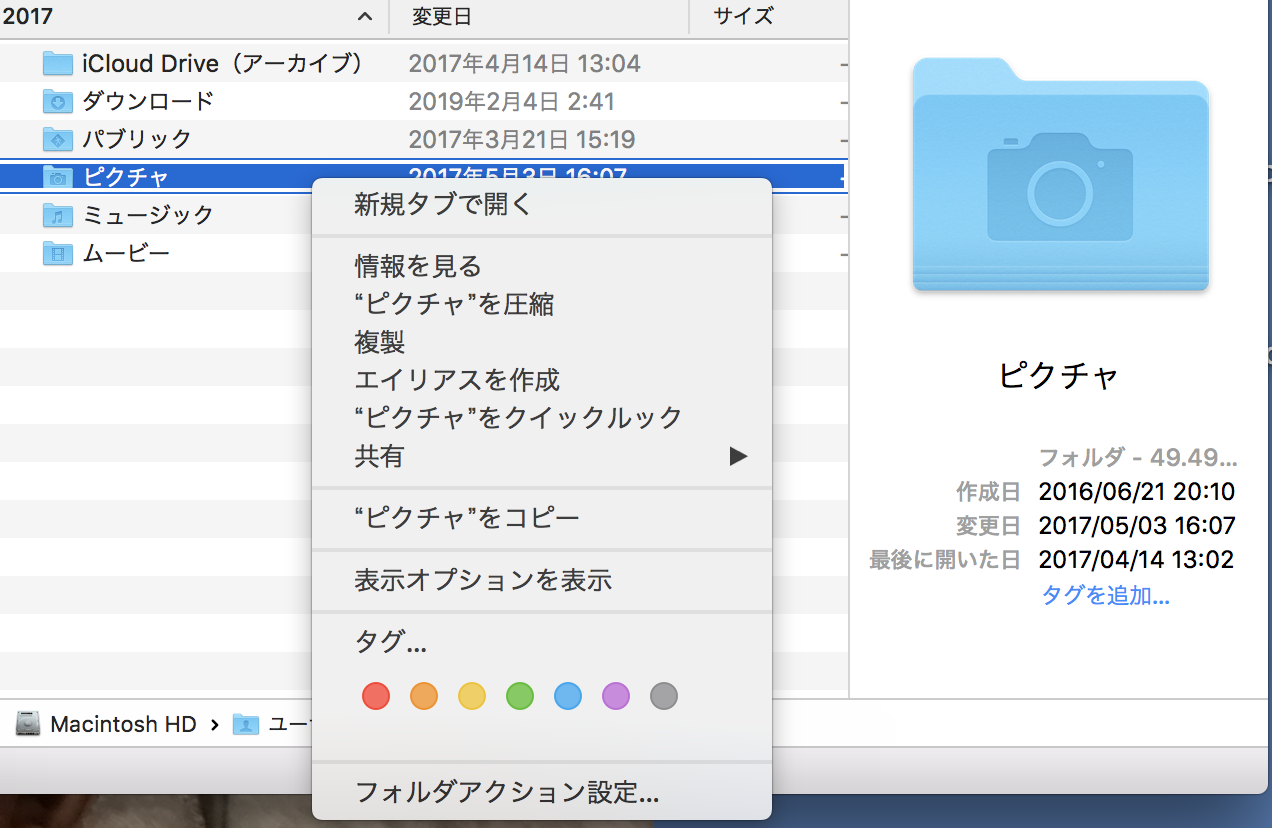Viewport: 1272px width, 828px height.
Task: Click the ピクチャ folder icon in the selected row
Action: pyautogui.click(x=58, y=177)
